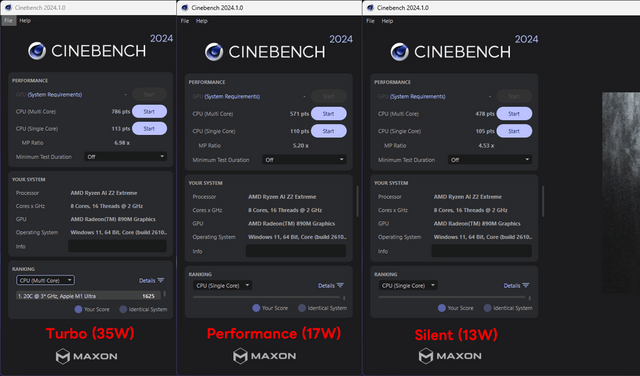Click Info input field in Silent window
640x376 pixels.
482,251
